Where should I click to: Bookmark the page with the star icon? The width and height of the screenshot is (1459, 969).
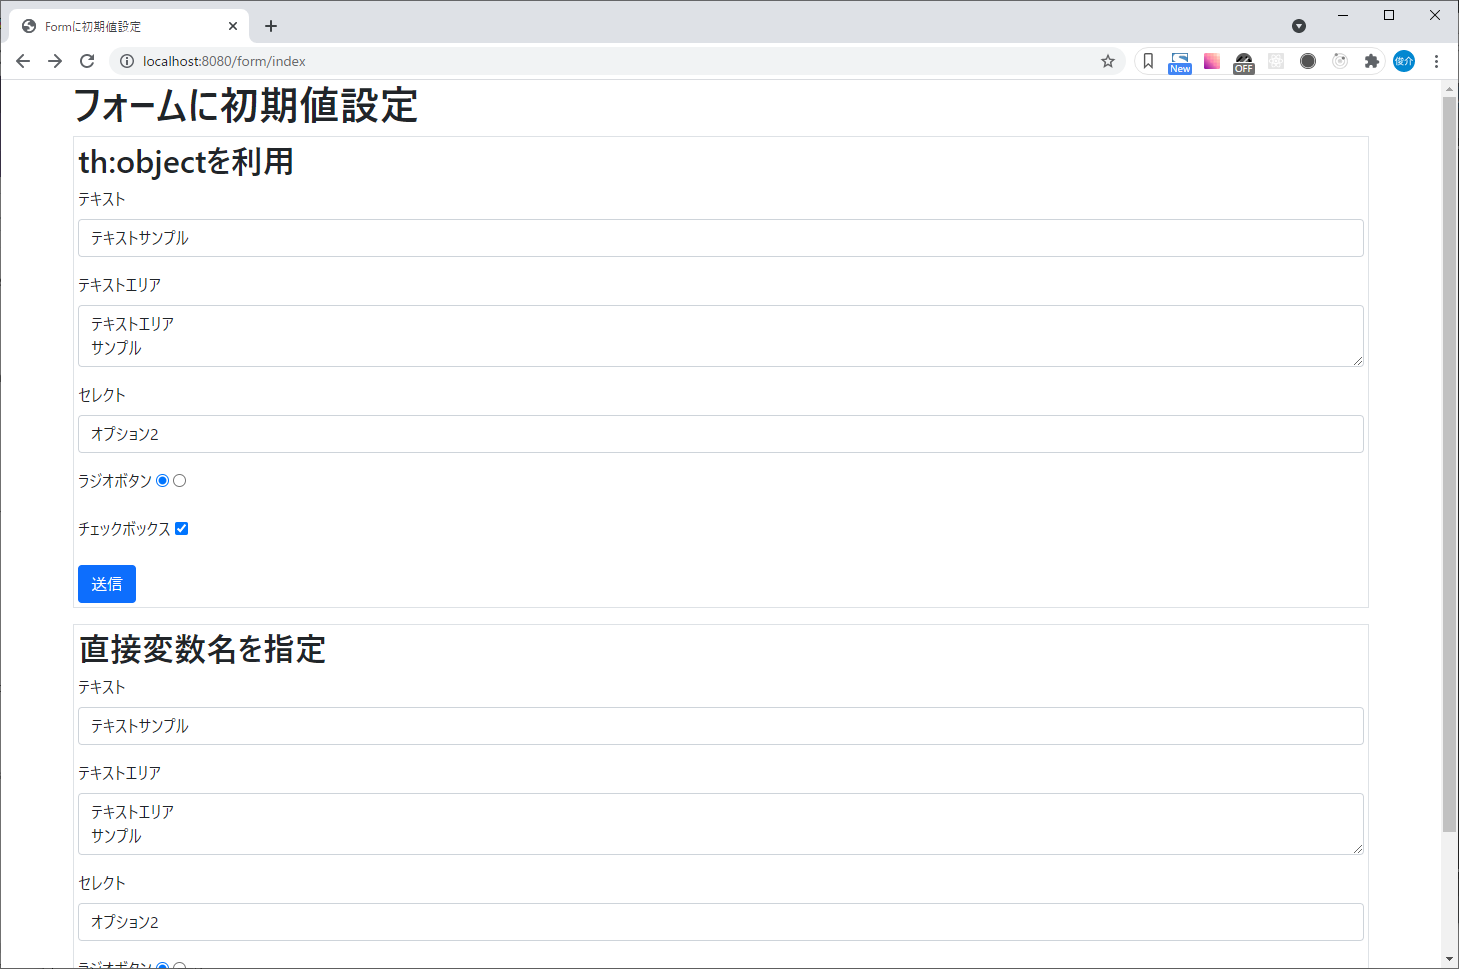(1107, 61)
